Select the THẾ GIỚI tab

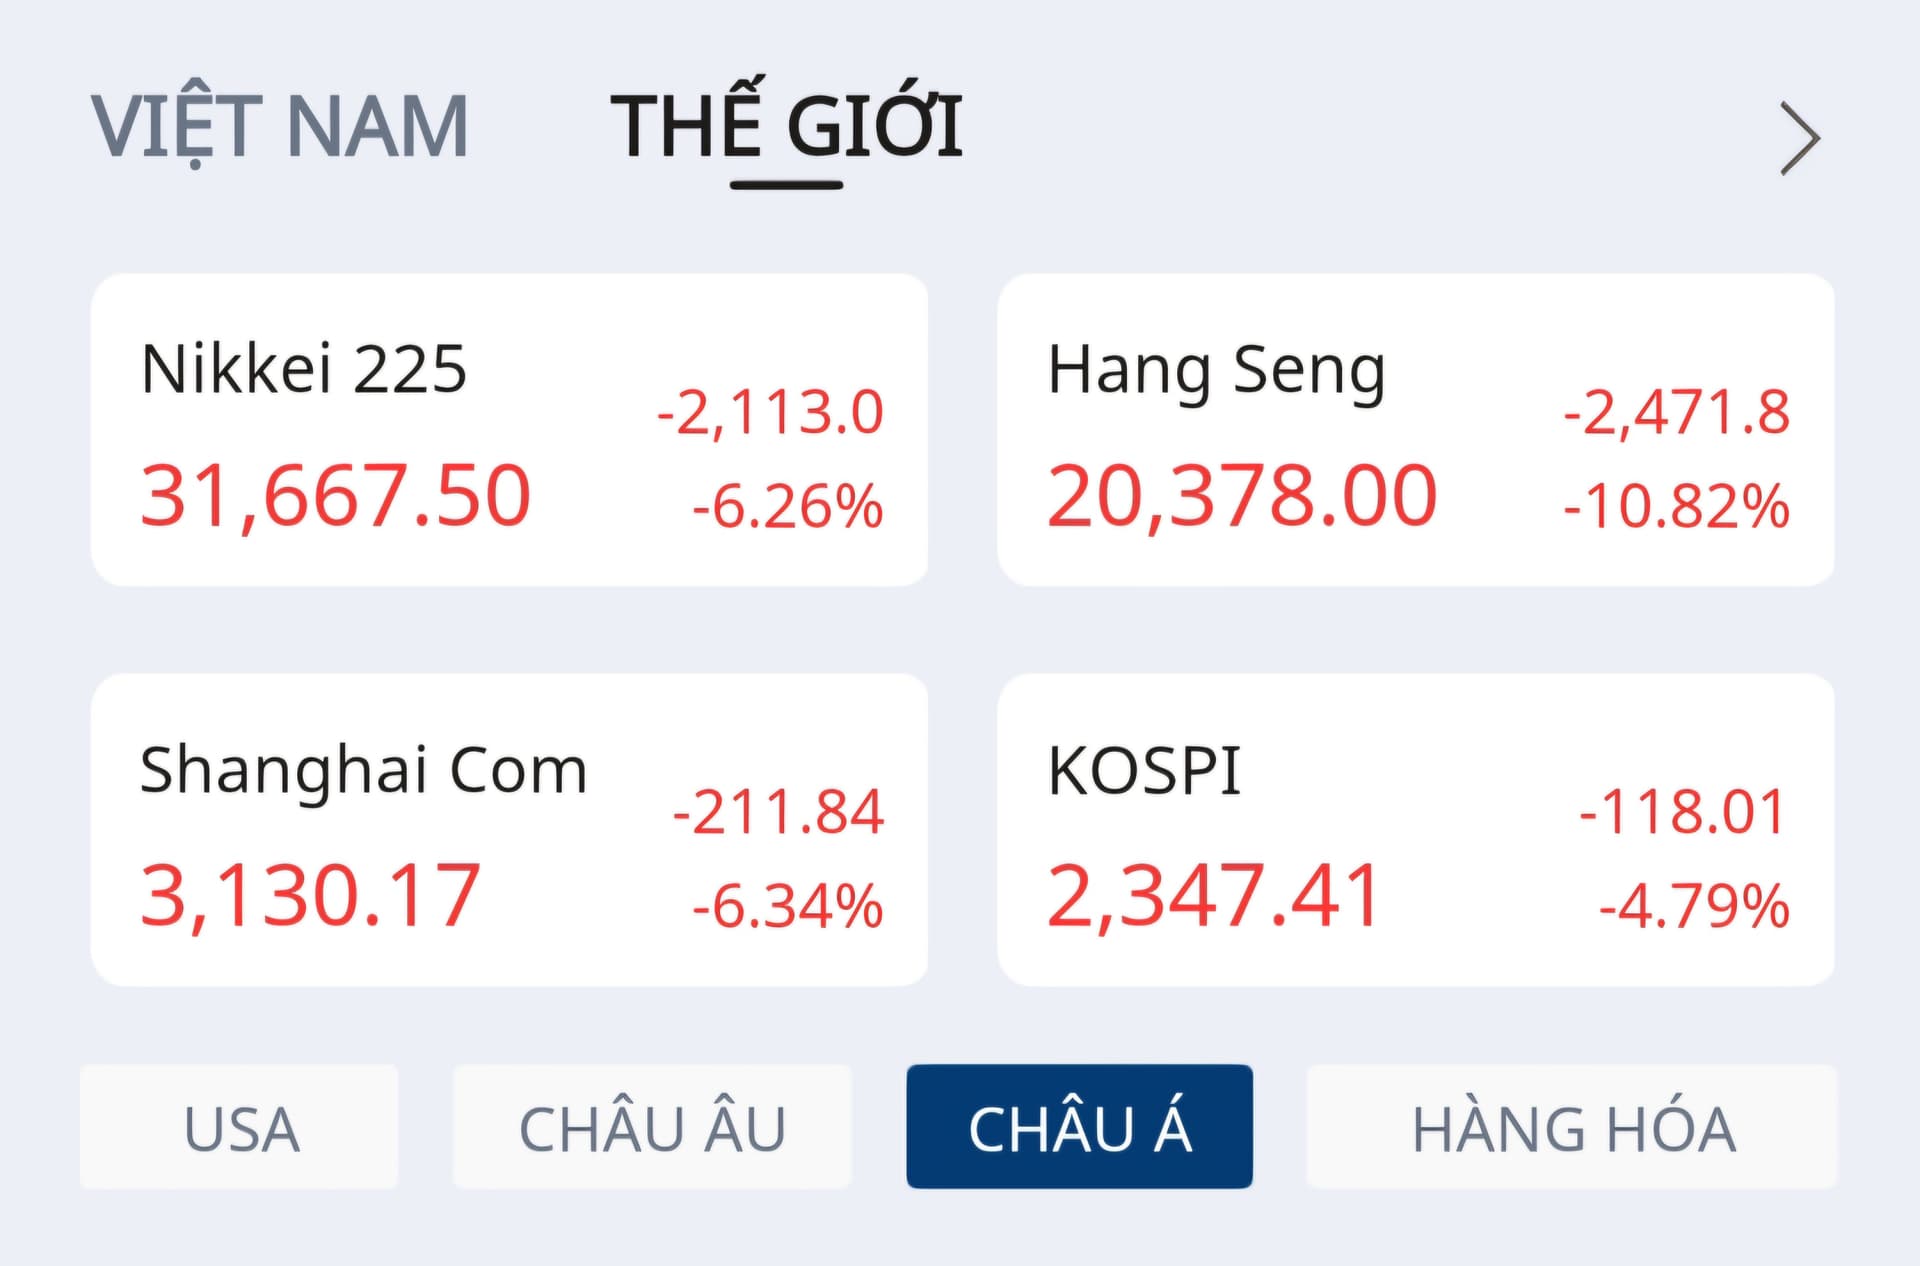click(x=786, y=127)
